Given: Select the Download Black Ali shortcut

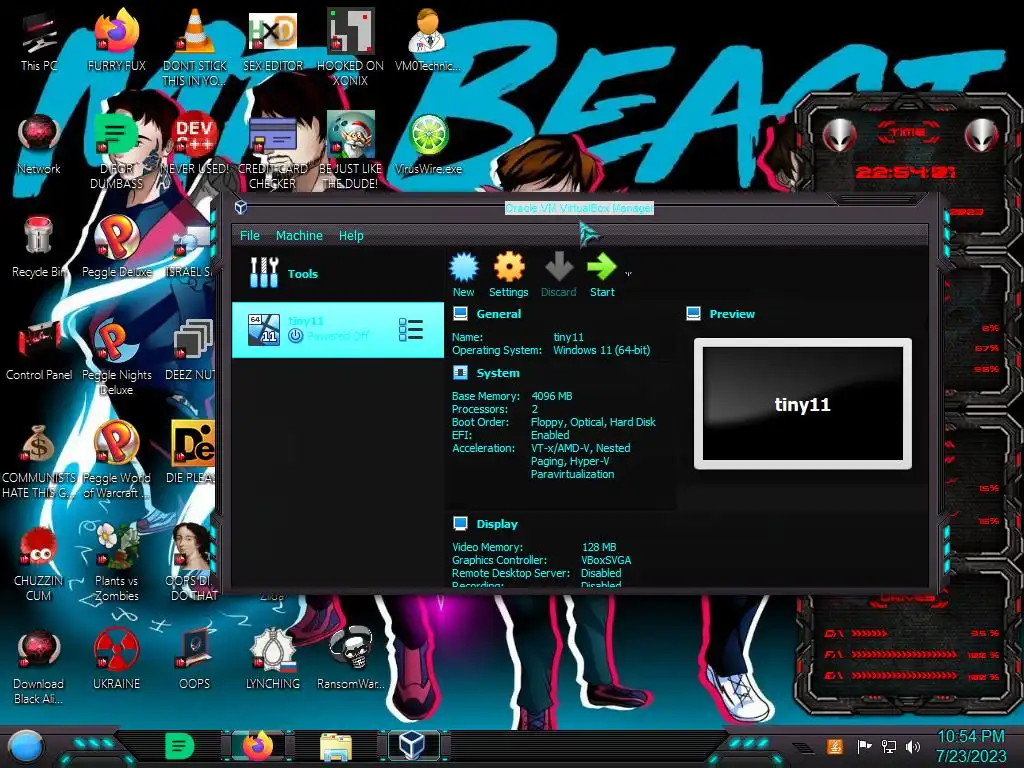Looking at the screenshot, I should (x=39, y=667).
